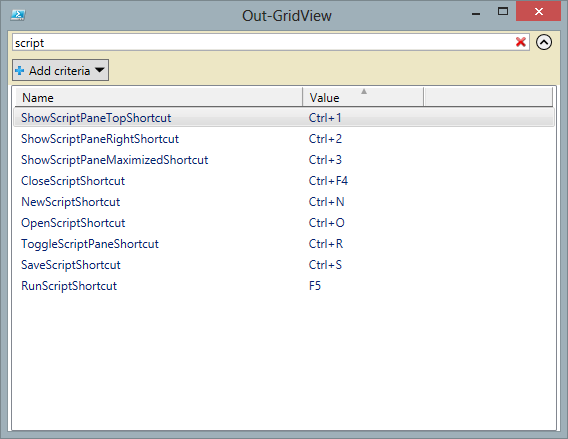Image resolution: width=568 pixels, height=439 pixels.
Task: Click the PowerShell icon in title bar
Action: (x=18, y=15)
